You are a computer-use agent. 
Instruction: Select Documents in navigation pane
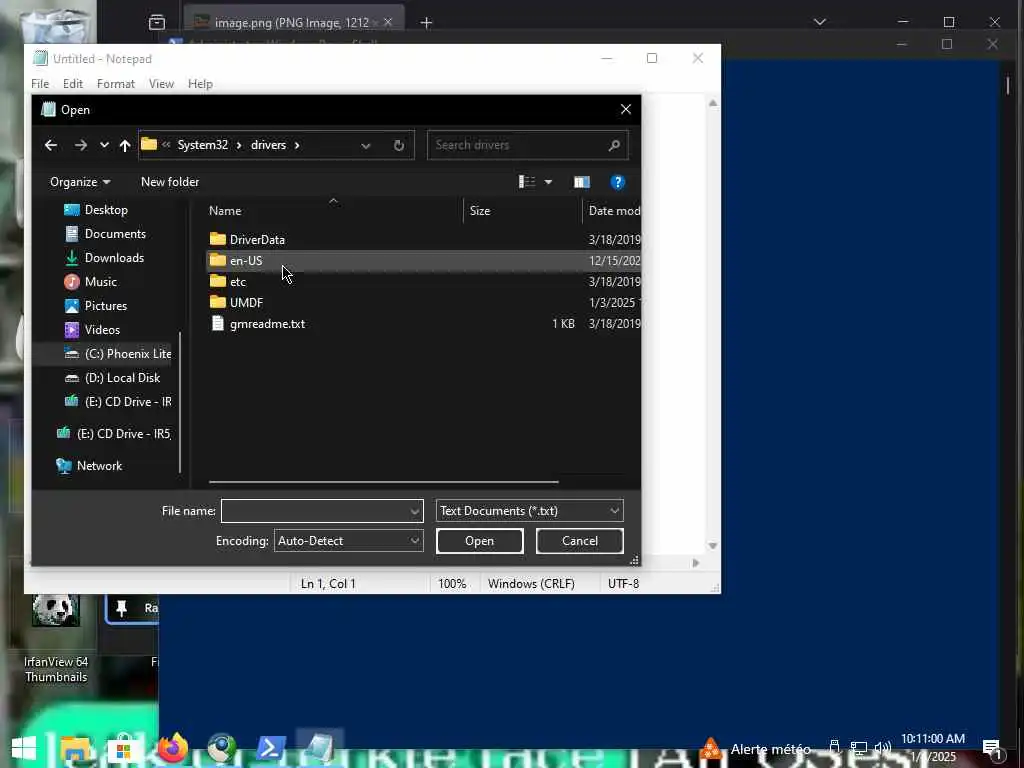115,234
